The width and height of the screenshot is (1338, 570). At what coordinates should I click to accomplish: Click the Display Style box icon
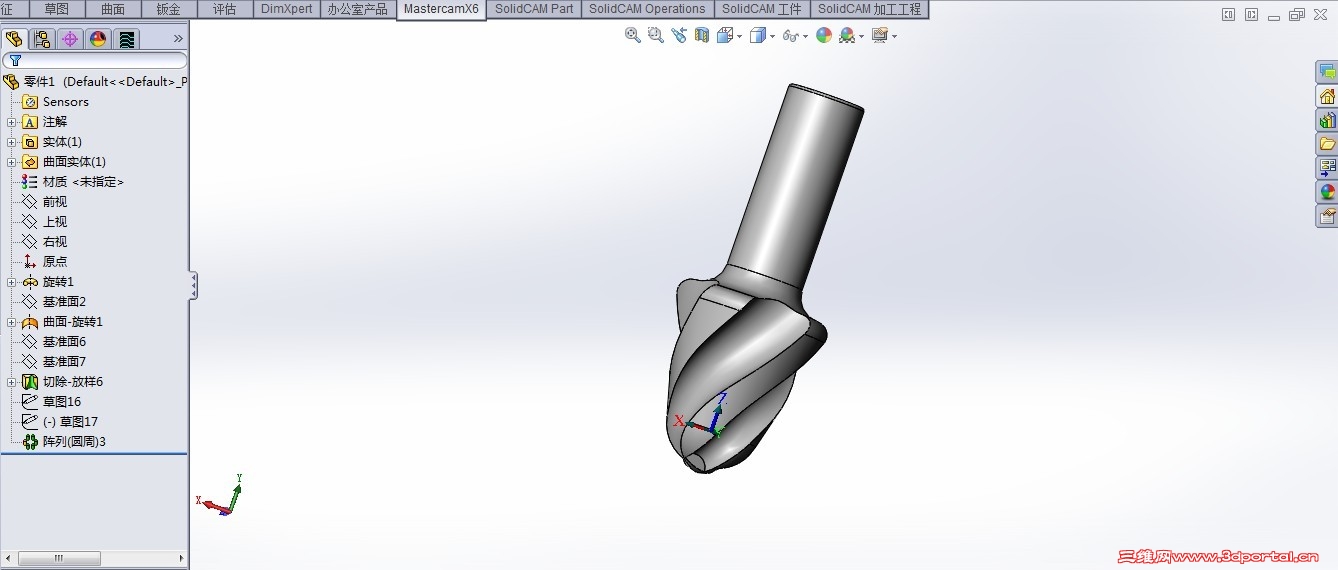click(x=758, y=35)
